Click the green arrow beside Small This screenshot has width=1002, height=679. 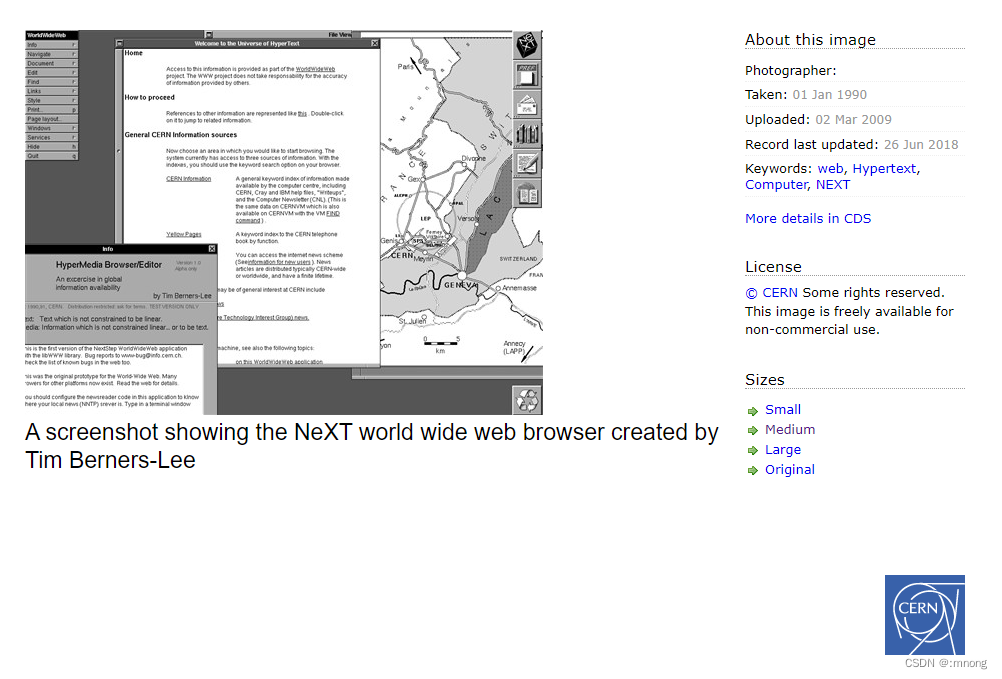point(753,411)
